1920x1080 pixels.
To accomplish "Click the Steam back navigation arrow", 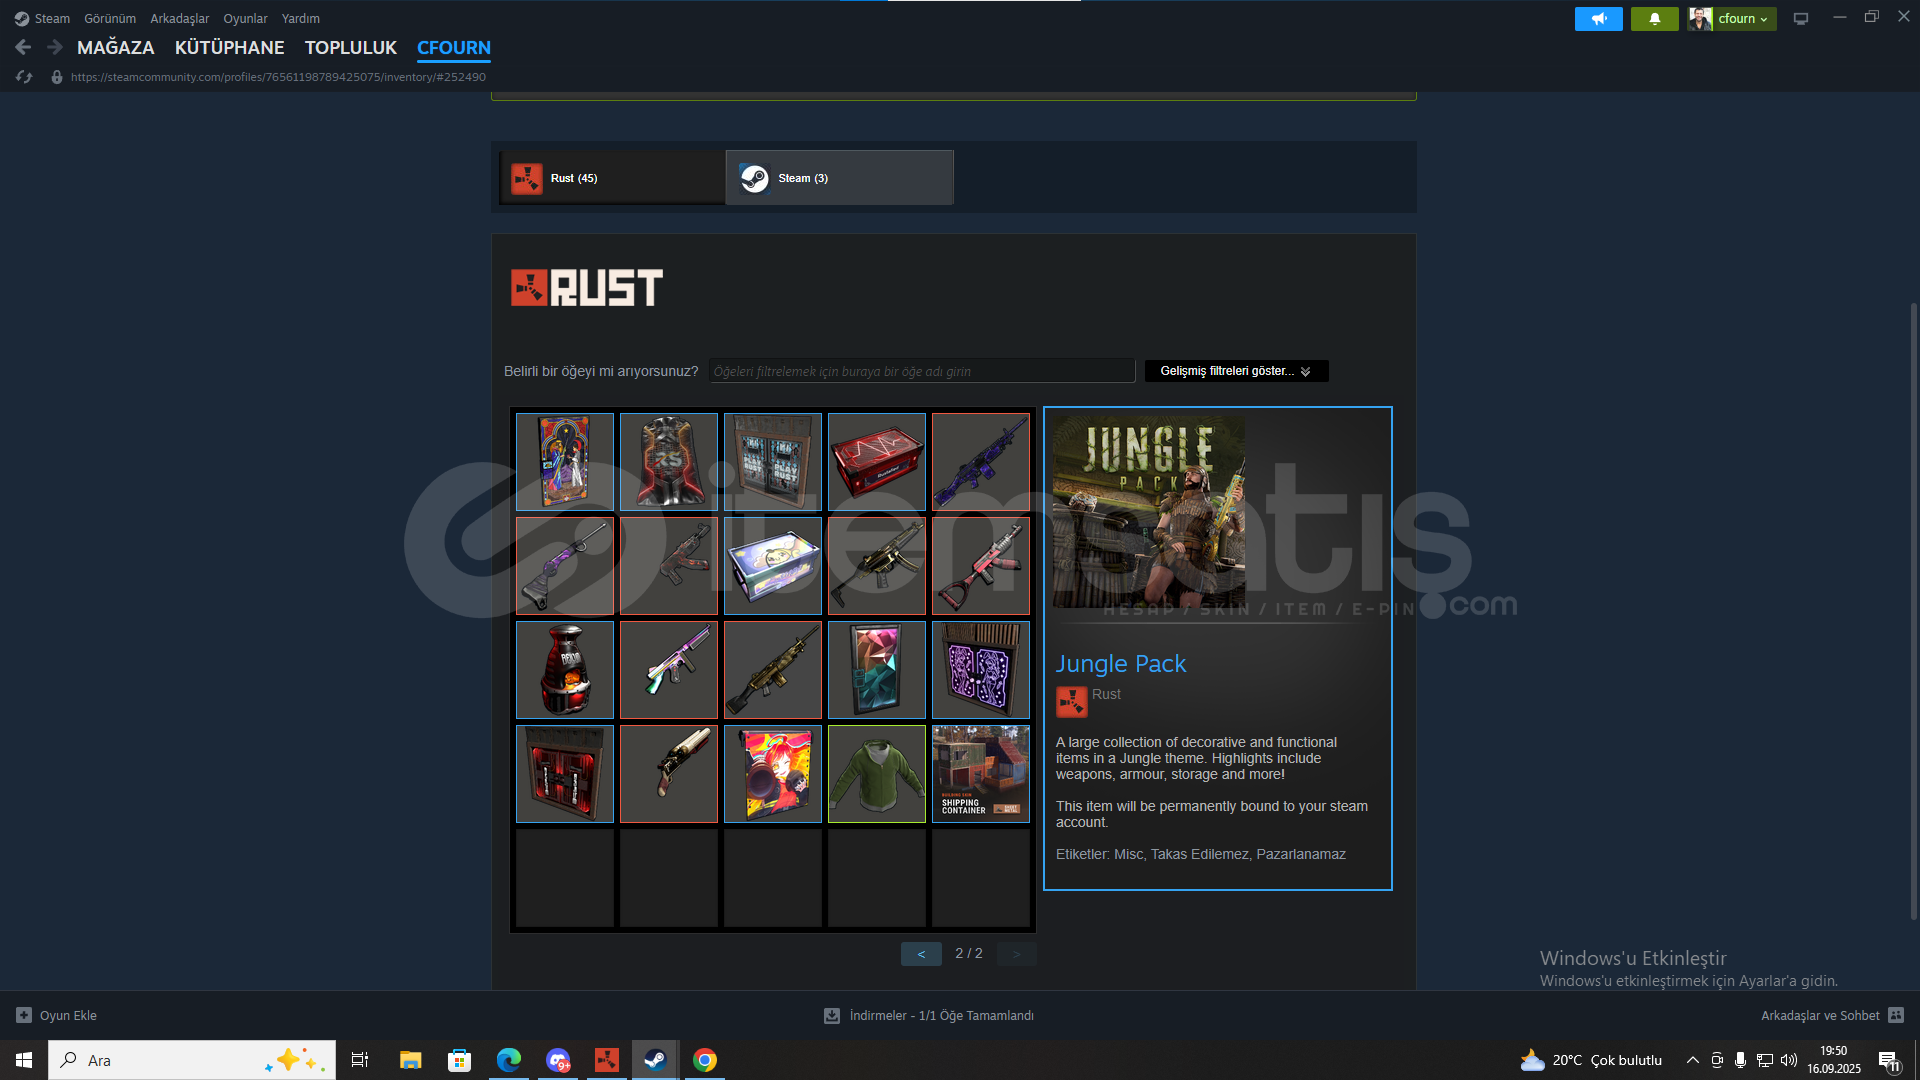I will [x=23, y=47].
